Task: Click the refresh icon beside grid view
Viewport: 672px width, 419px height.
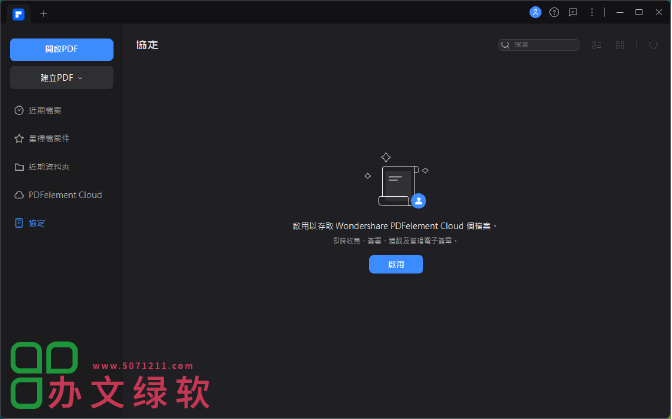Action: (x=653, y=45)
